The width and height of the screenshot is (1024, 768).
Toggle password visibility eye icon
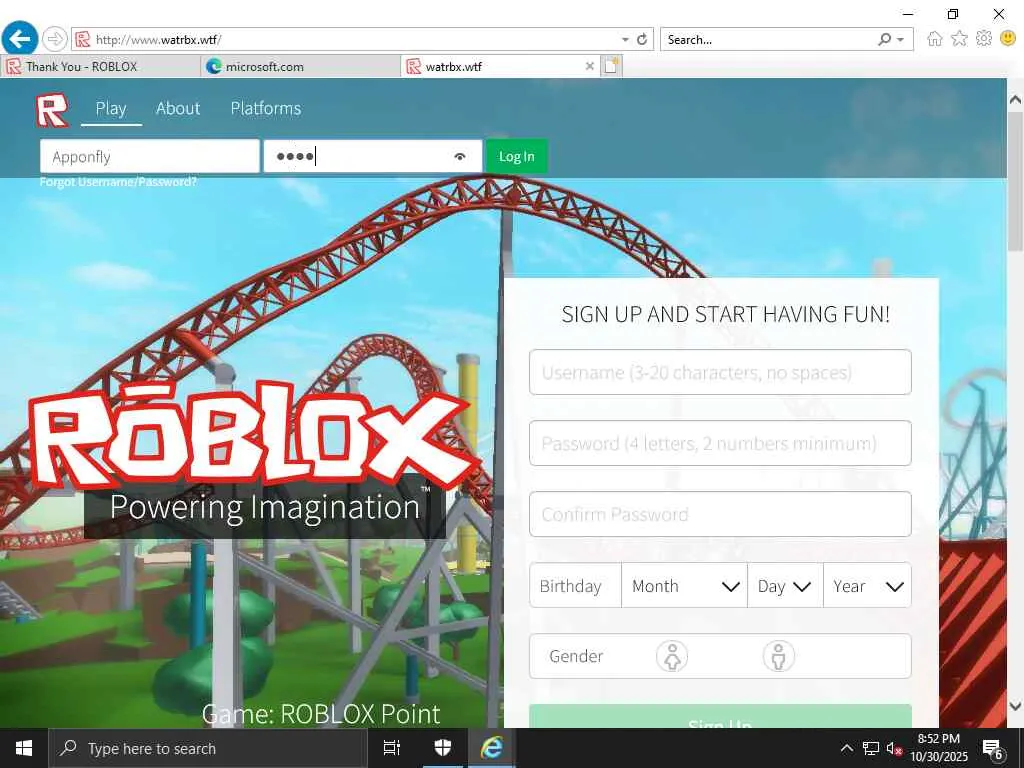point(460,157)
